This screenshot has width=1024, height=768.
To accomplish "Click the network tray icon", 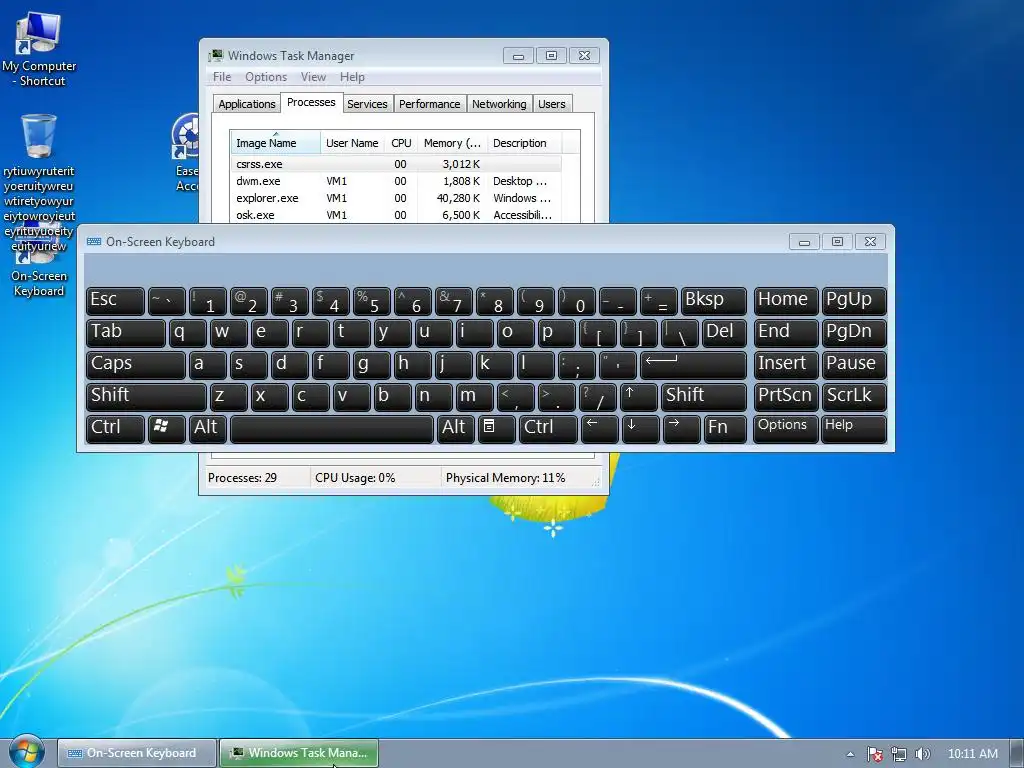I will [899, 754].
